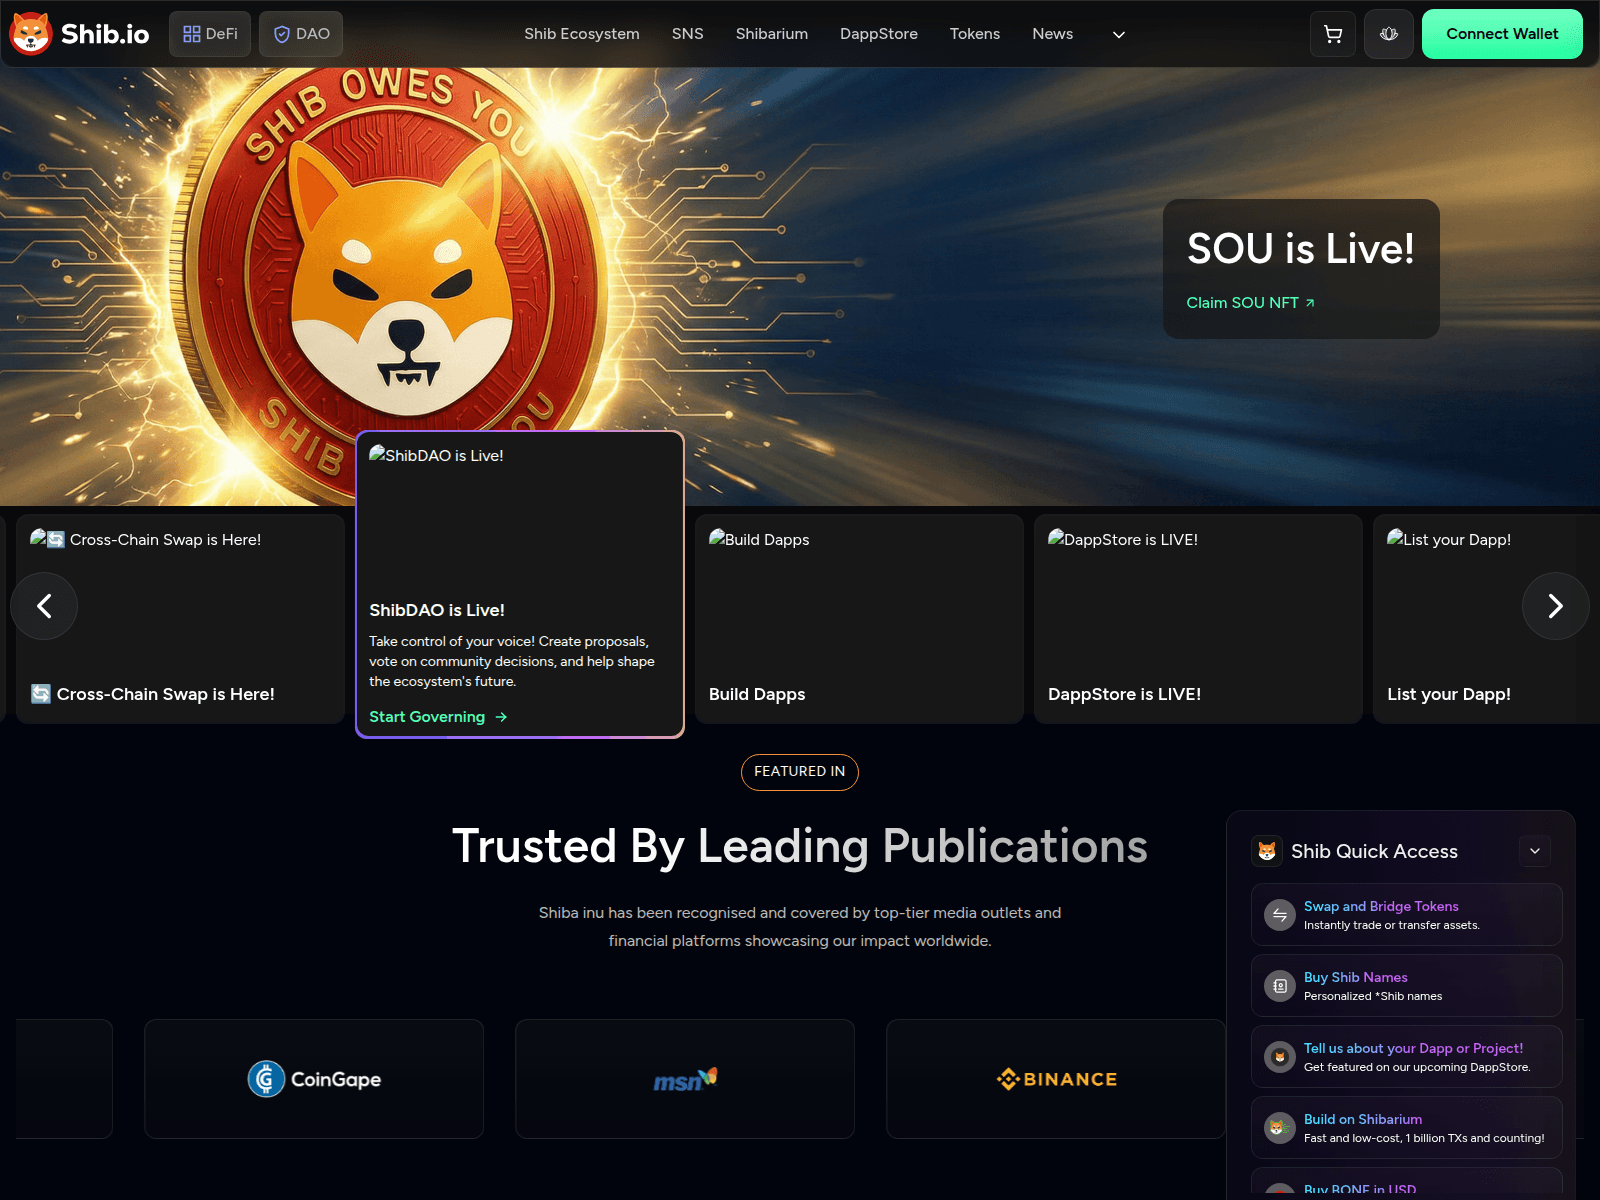The width and height of the screenshot is (1600, 1200).
Task: Click the lotus icon beside Connect Wallet
Action: [x=1388, y=33]
